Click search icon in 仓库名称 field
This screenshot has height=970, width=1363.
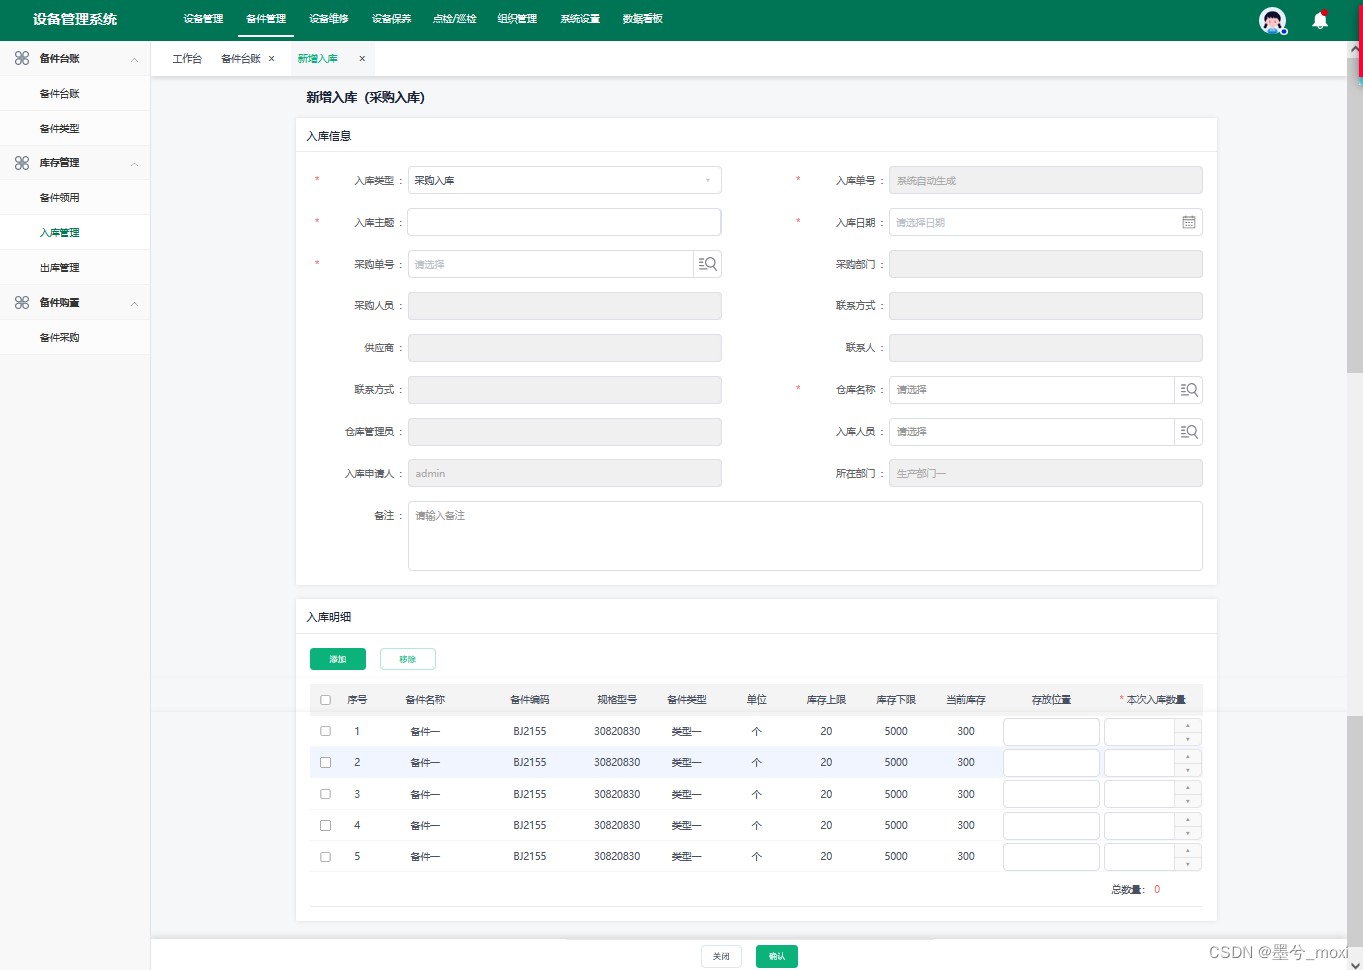tap(1189, 390)
